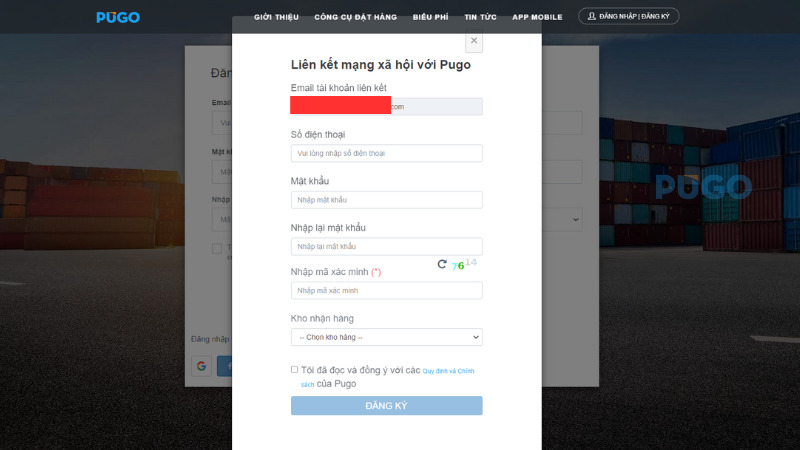Open Quy định và Chính sách link
This screenshot has height=450, width=800.
click(447, 370)
